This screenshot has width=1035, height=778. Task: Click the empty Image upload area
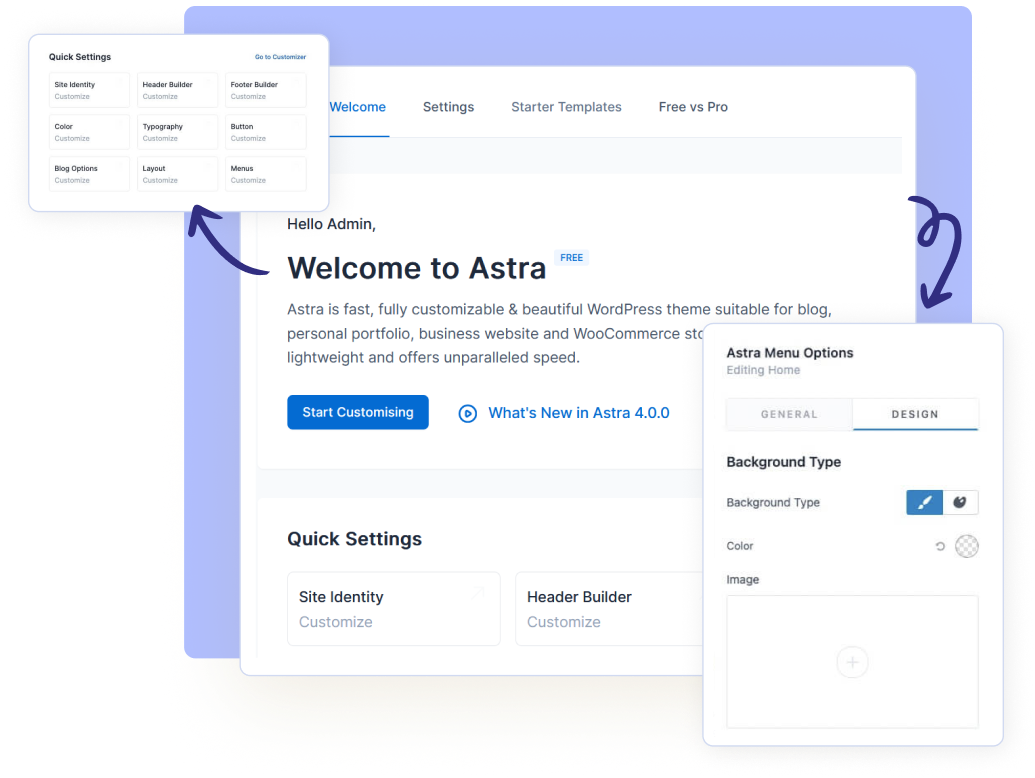pos(852,662)
